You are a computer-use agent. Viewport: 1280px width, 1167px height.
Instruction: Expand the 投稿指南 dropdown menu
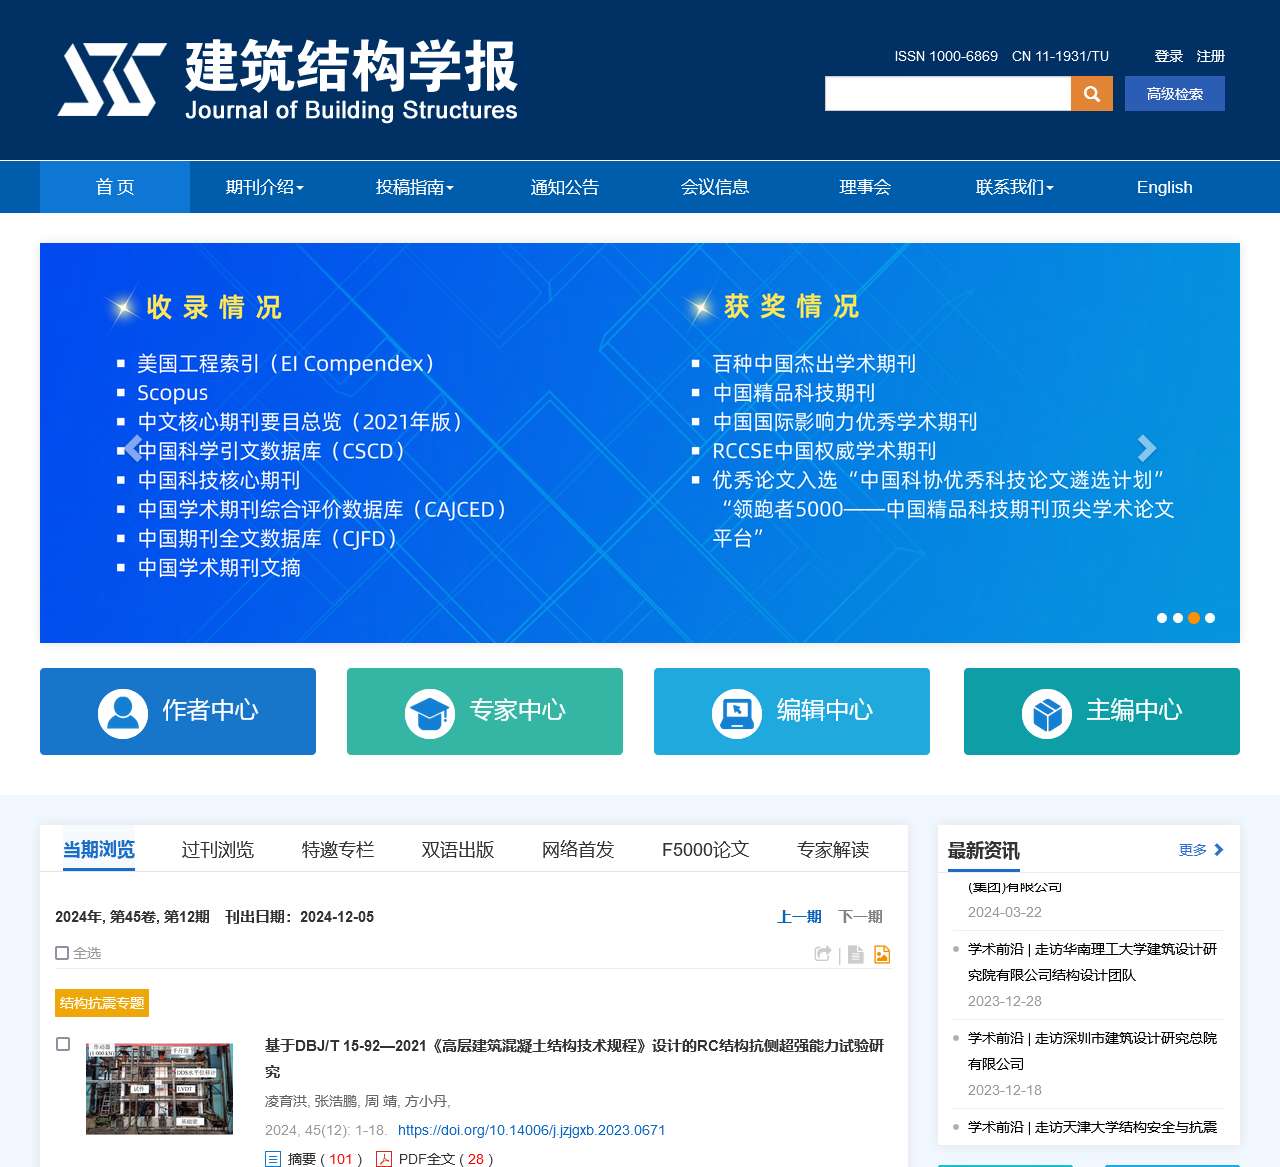[x=415, y=187]
